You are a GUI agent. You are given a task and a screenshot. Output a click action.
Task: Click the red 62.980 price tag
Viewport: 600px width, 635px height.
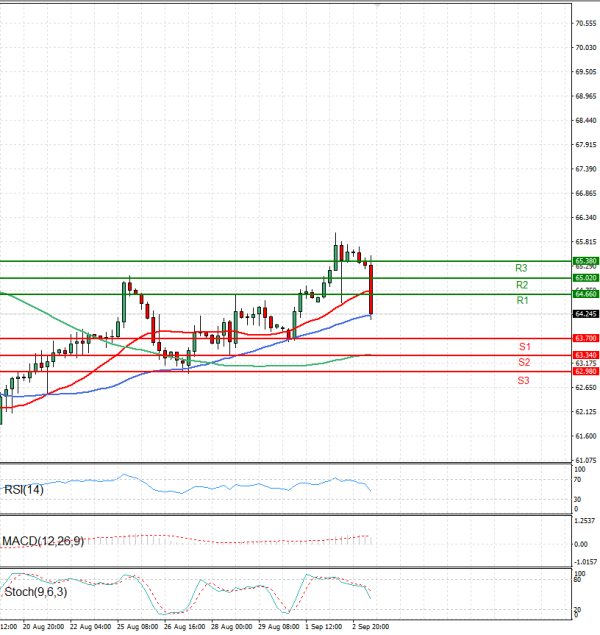click(x=585, y=371)
